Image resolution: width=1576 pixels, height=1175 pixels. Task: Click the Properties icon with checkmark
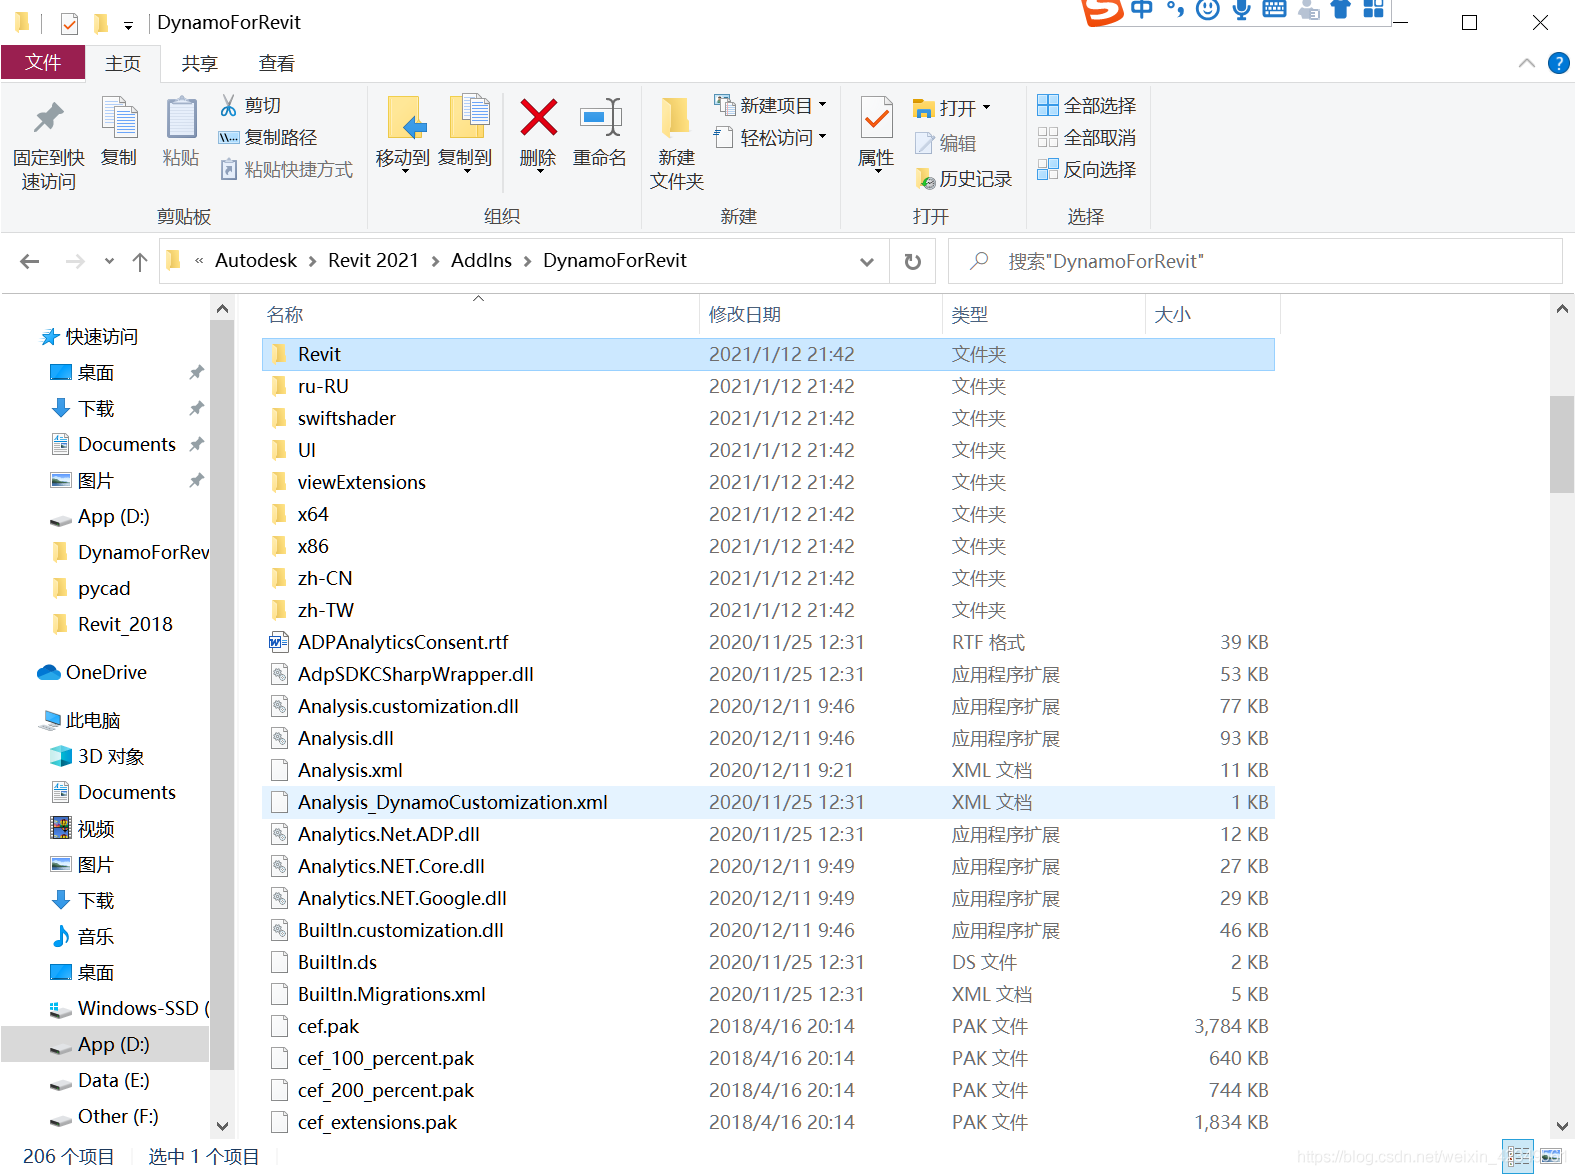(x=876, y=118)
